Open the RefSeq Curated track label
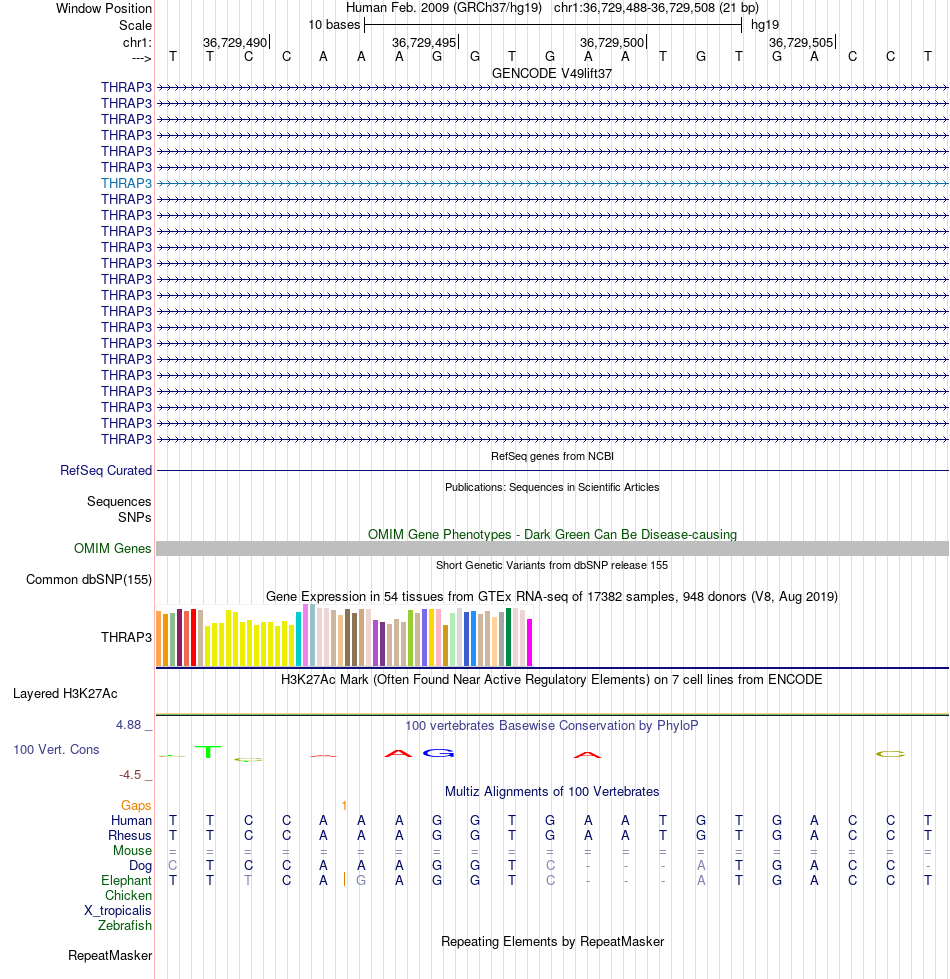The image size is (950, 979). click(105, 470)
